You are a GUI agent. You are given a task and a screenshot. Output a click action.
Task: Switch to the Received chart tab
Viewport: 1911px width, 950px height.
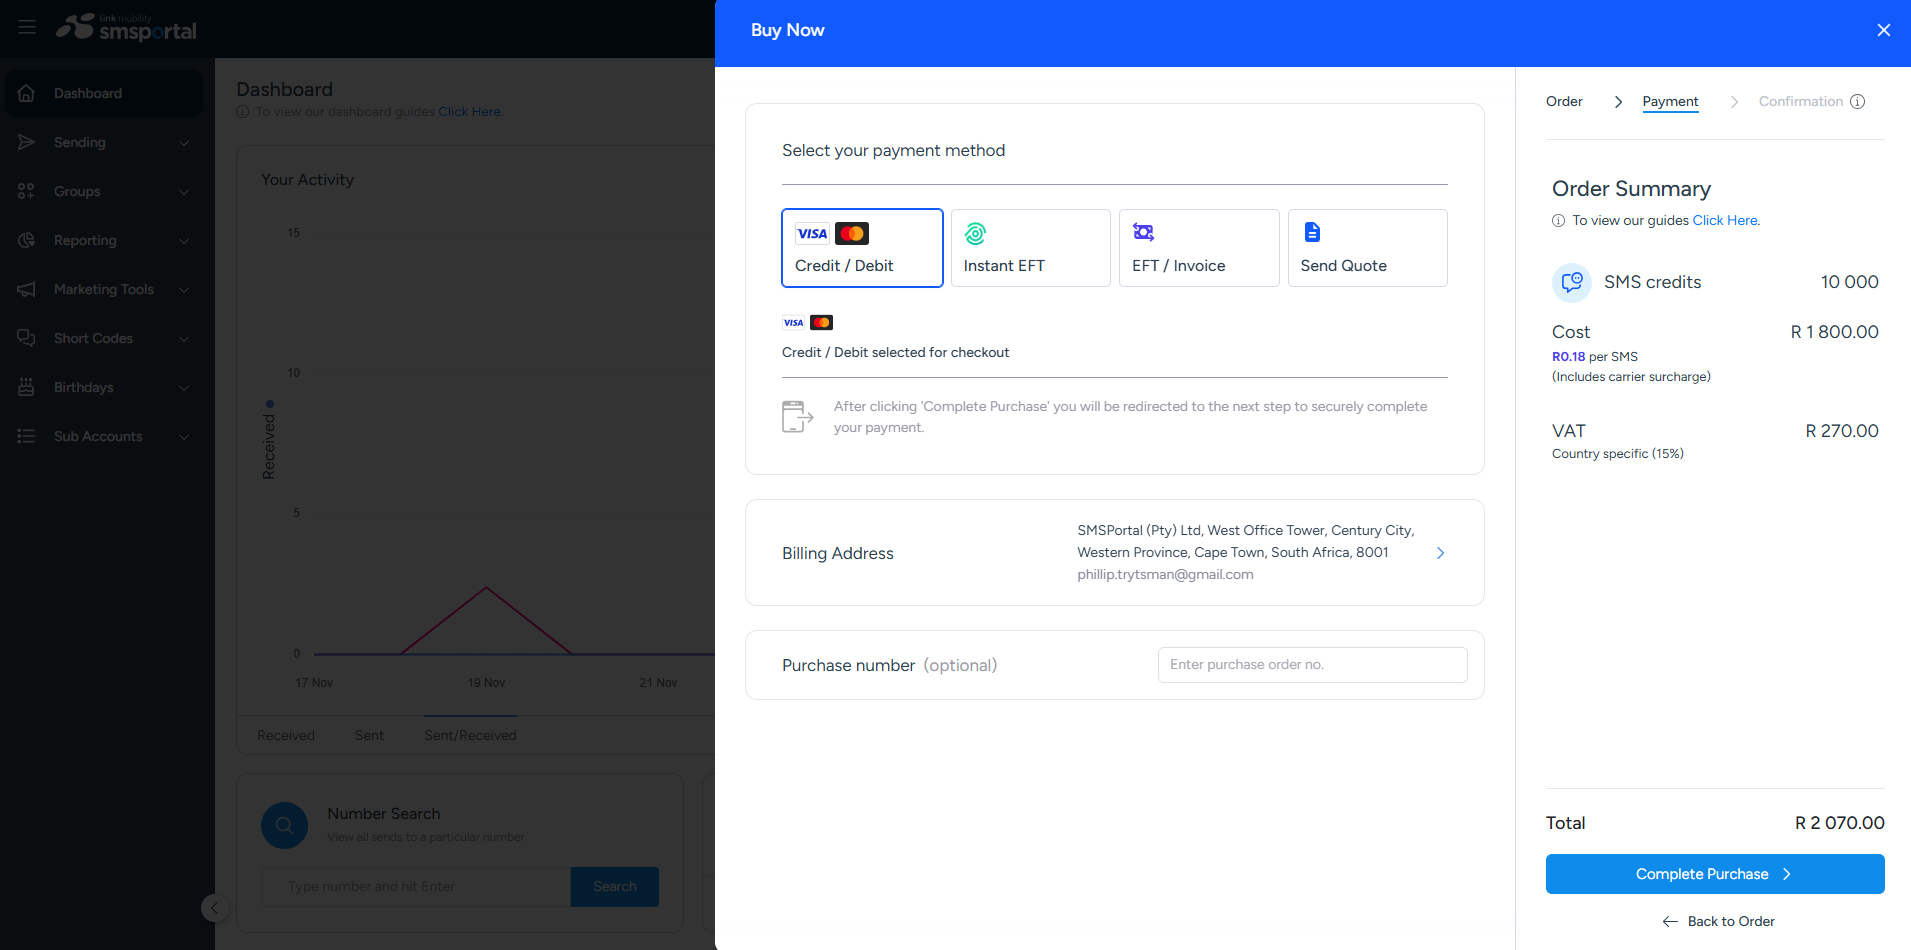286,735
